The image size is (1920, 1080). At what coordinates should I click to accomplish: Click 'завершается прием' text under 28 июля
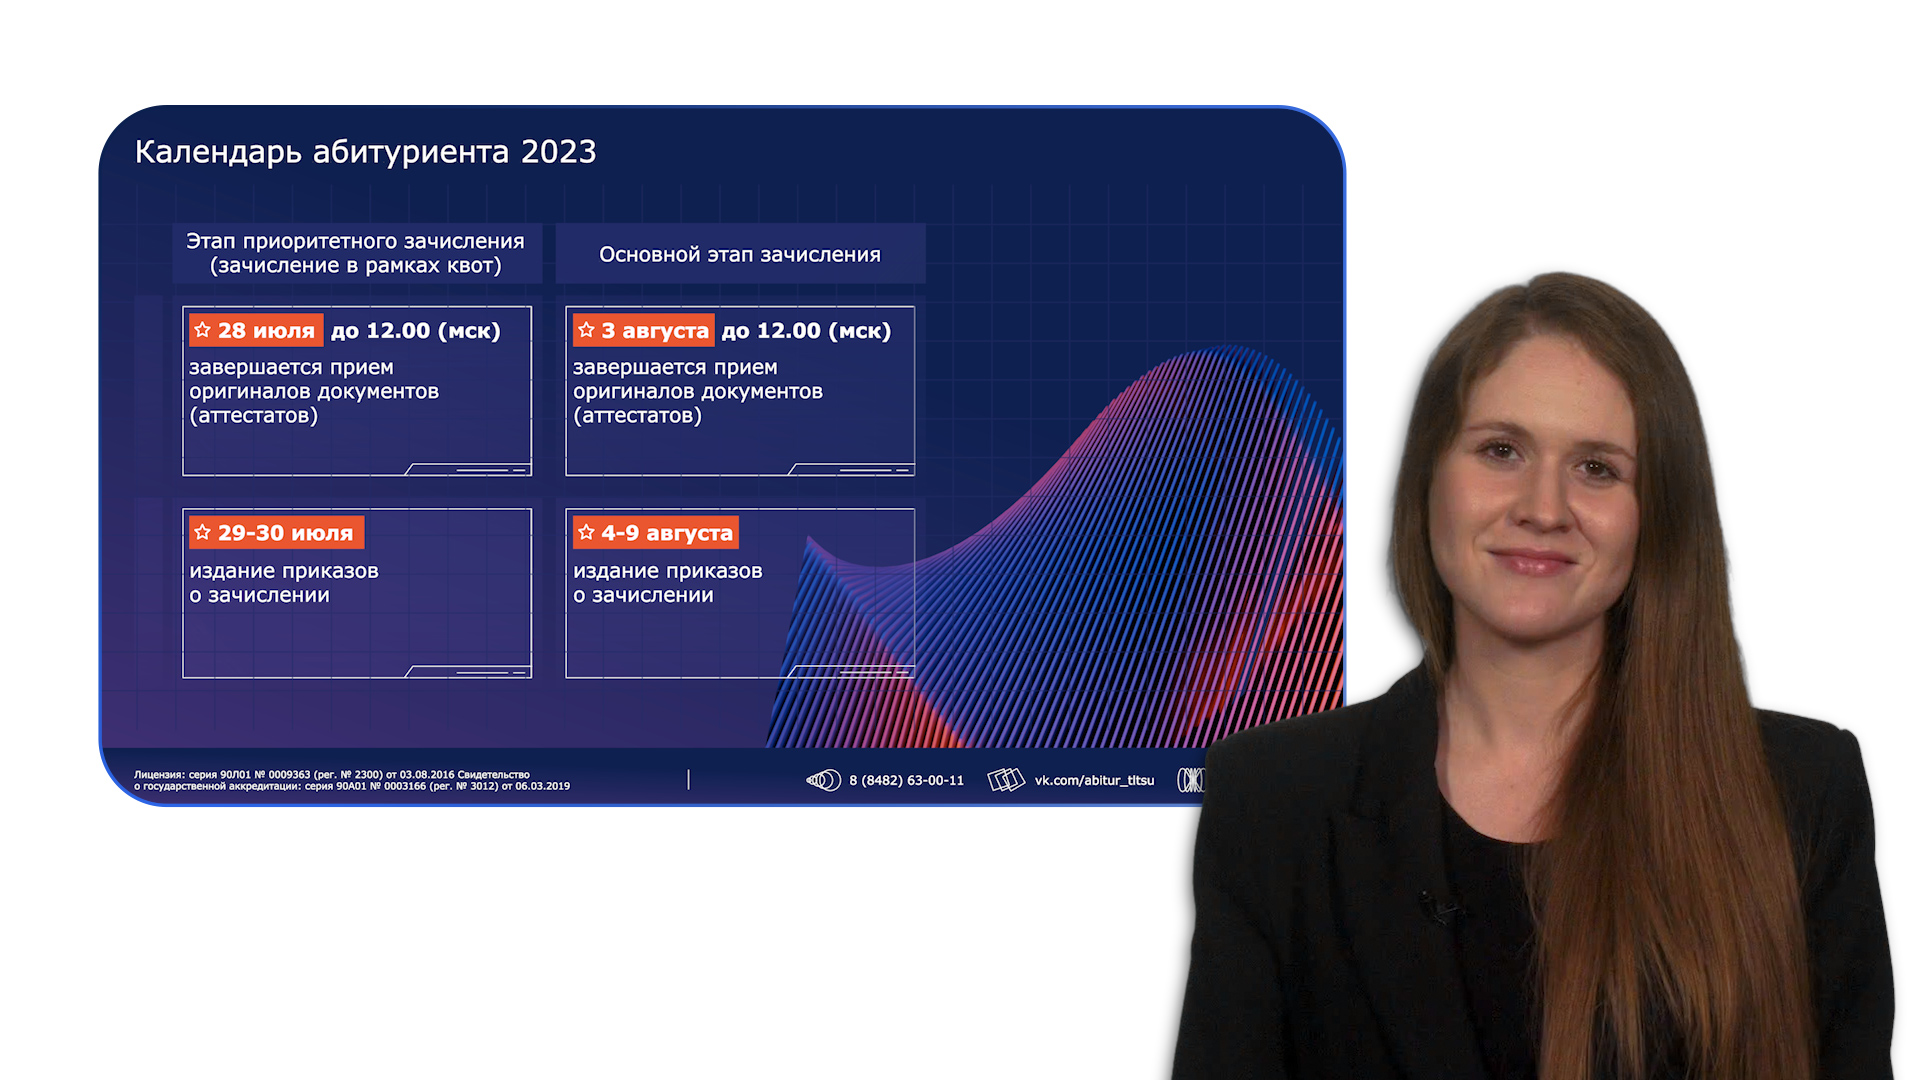[291, 367]
